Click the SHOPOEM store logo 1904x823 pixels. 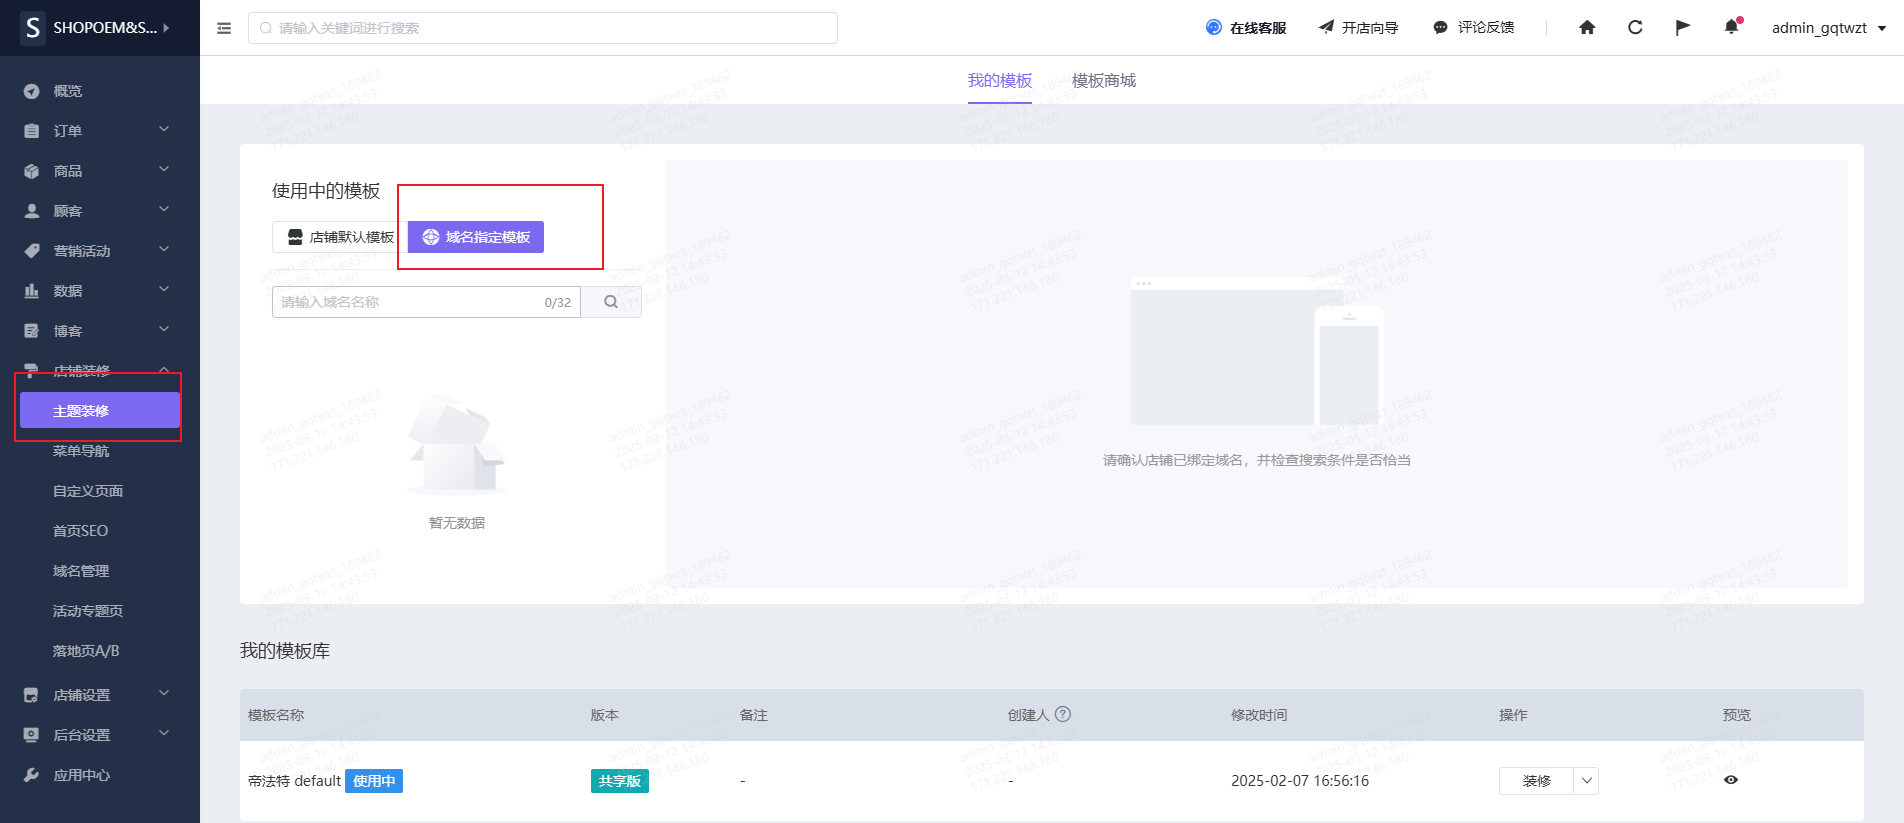(33, 28)
